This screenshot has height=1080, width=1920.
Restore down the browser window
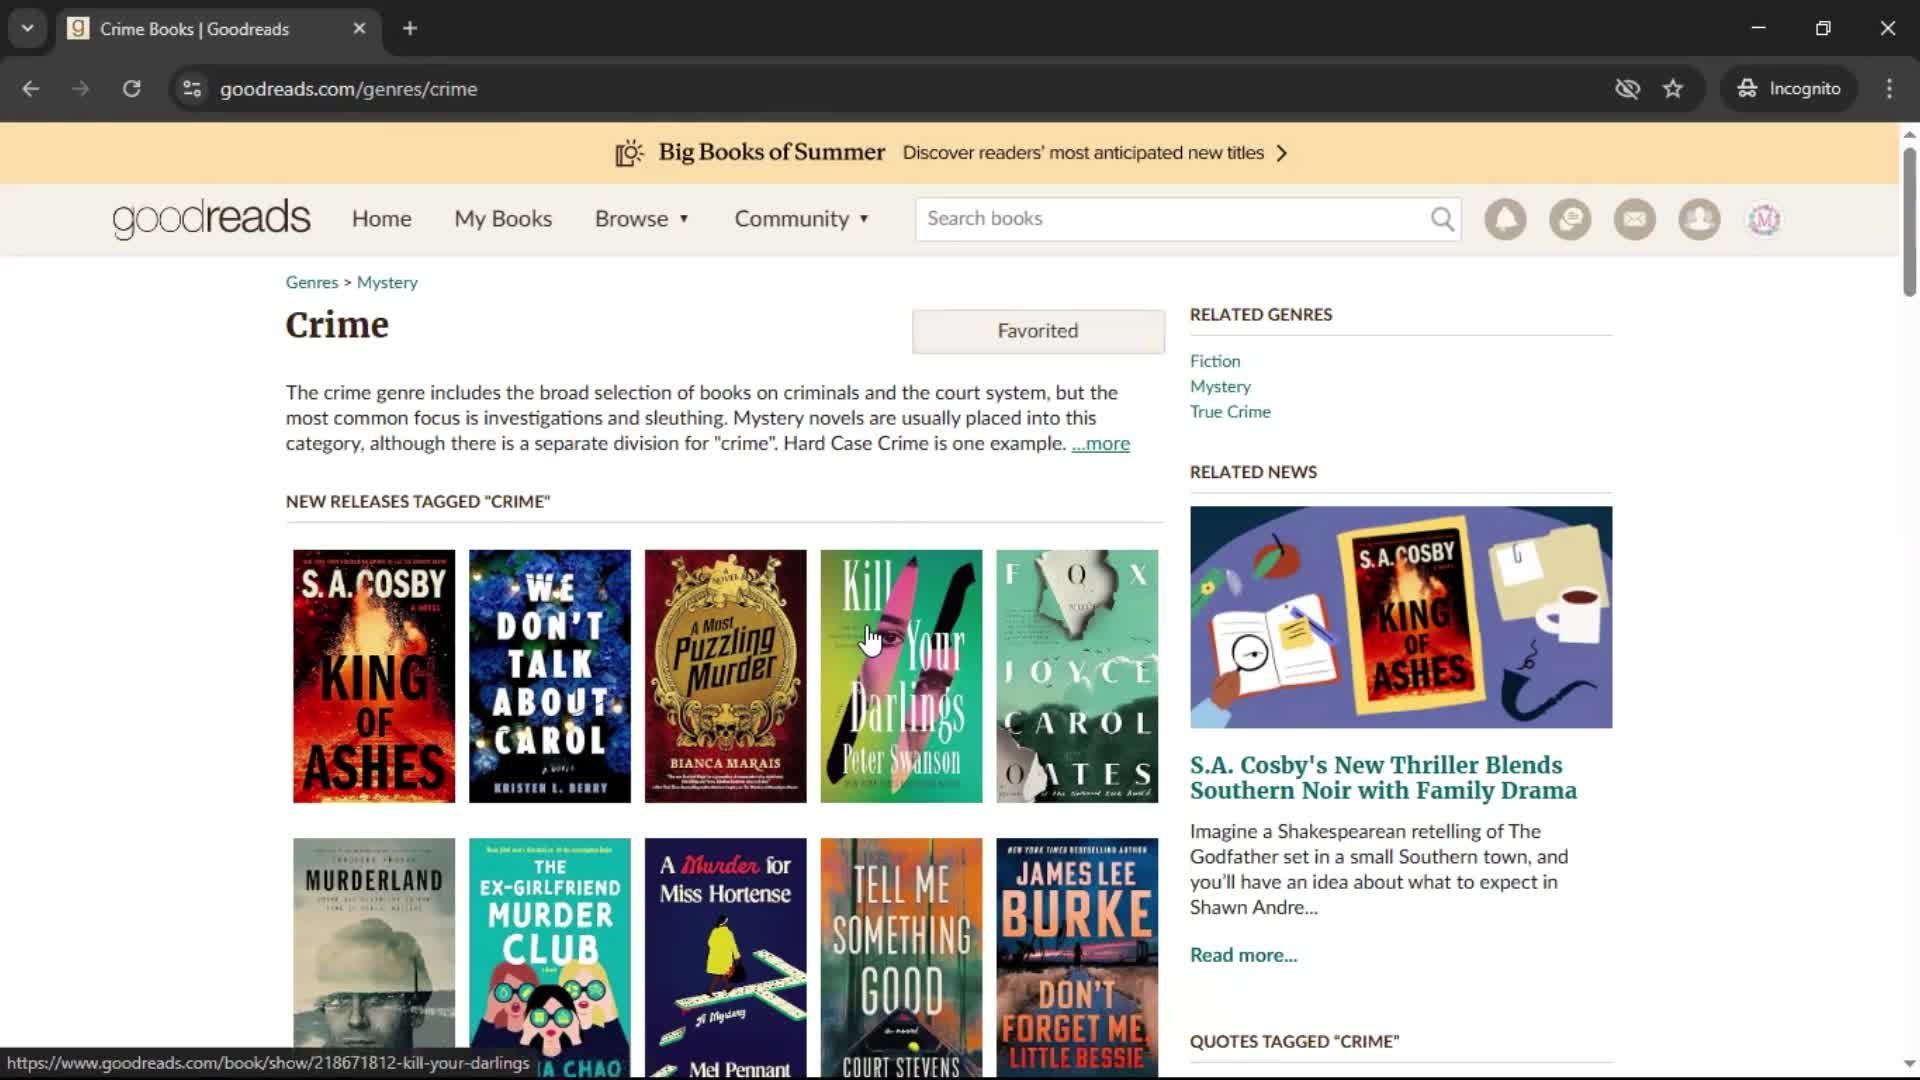click(1823, 28)
